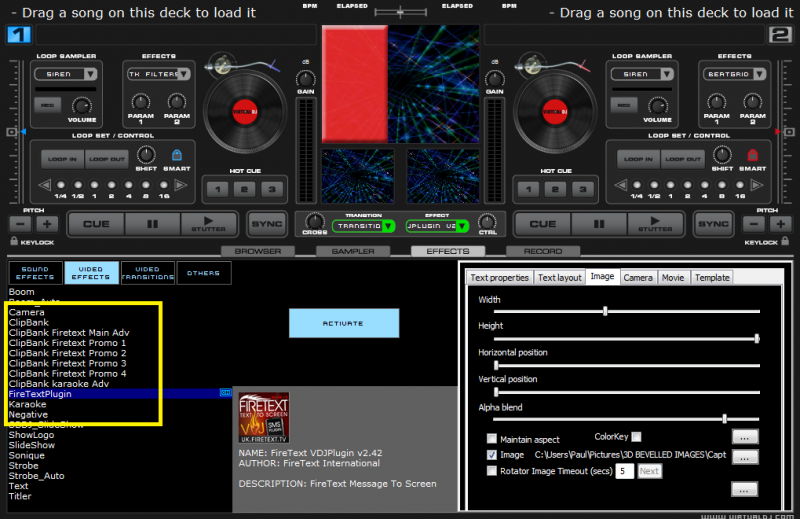800x519 pixels.
Task: Click left deck effects Param 1 knob
Action: pos(141,102)
